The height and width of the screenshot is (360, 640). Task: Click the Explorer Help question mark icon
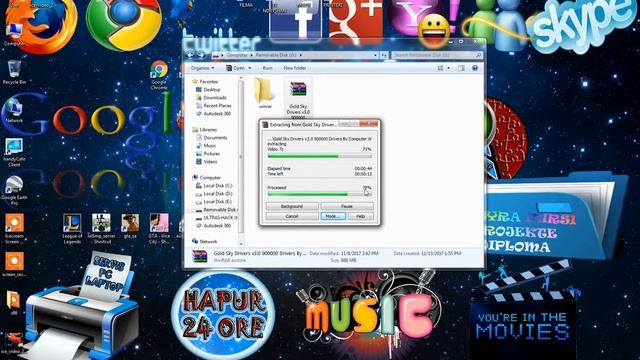coord(475,68)
